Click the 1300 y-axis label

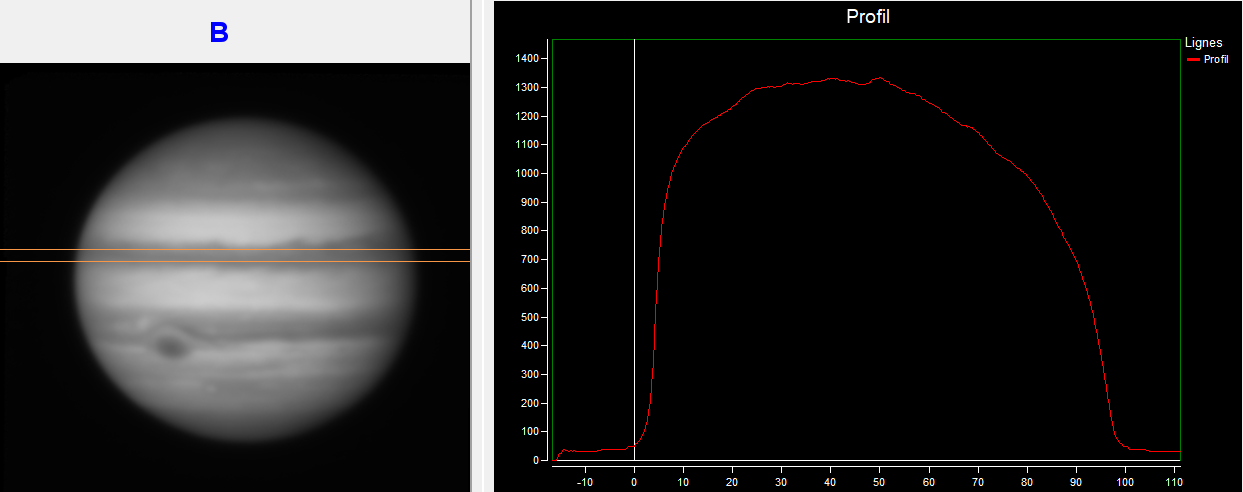(528, 88)
